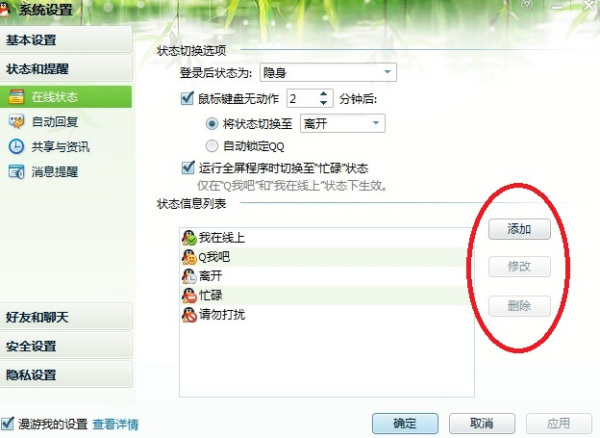600x438 pixels.
Task: Toggle 鼠标键盘无动作 checkbox
Action: coord(187,98)
